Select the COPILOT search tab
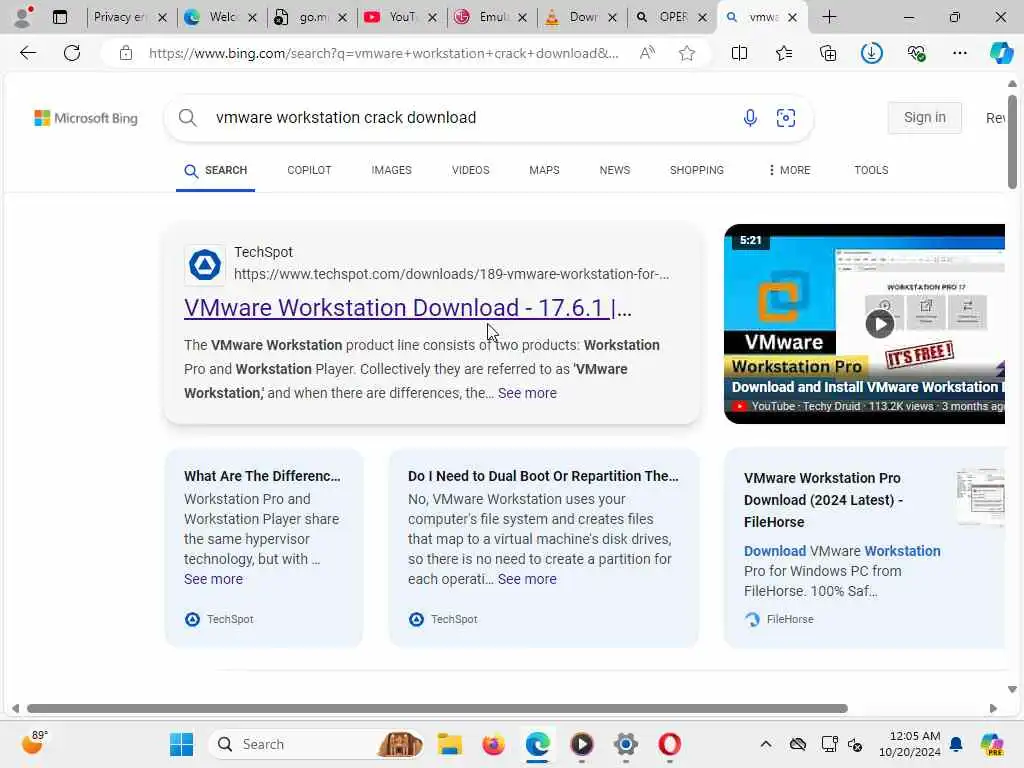 click(x=310, y=170)
